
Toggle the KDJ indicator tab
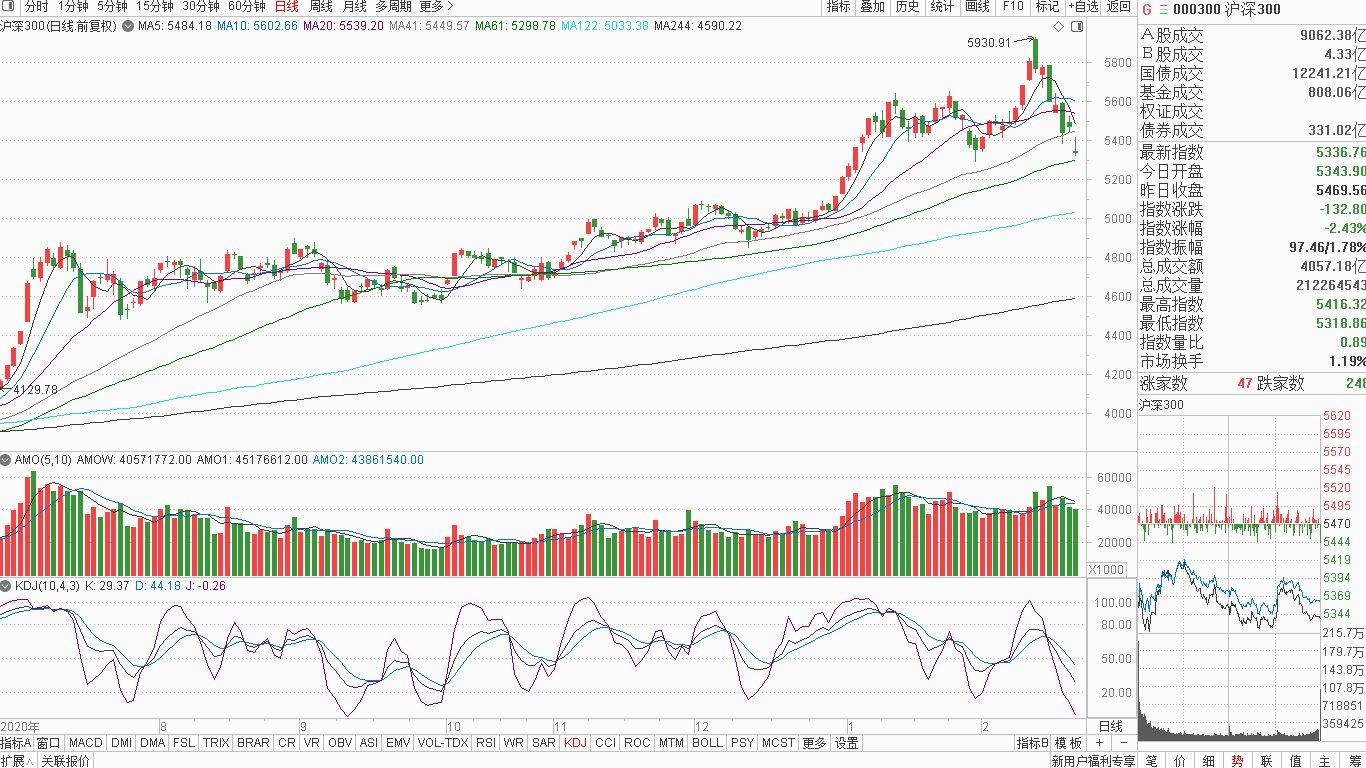[575, 743]
